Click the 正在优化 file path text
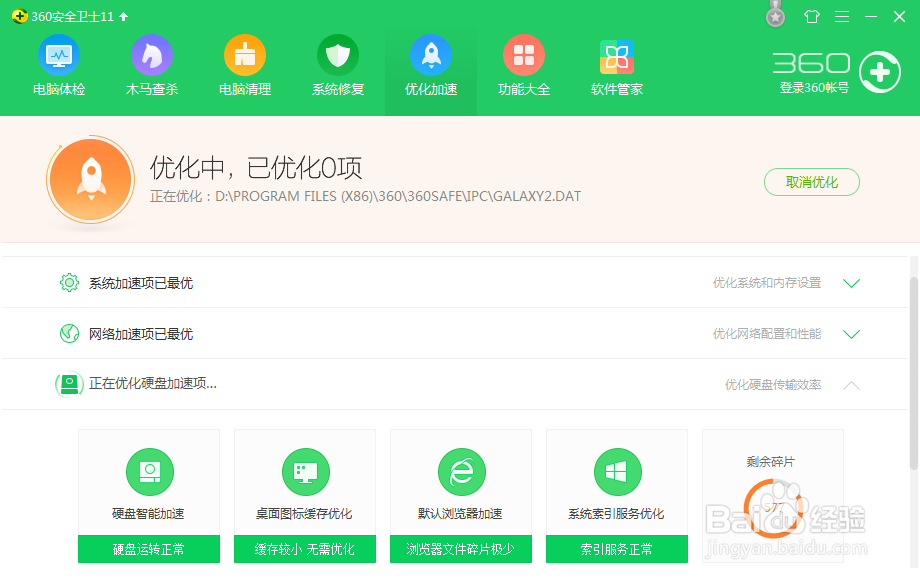 (366, 196)
